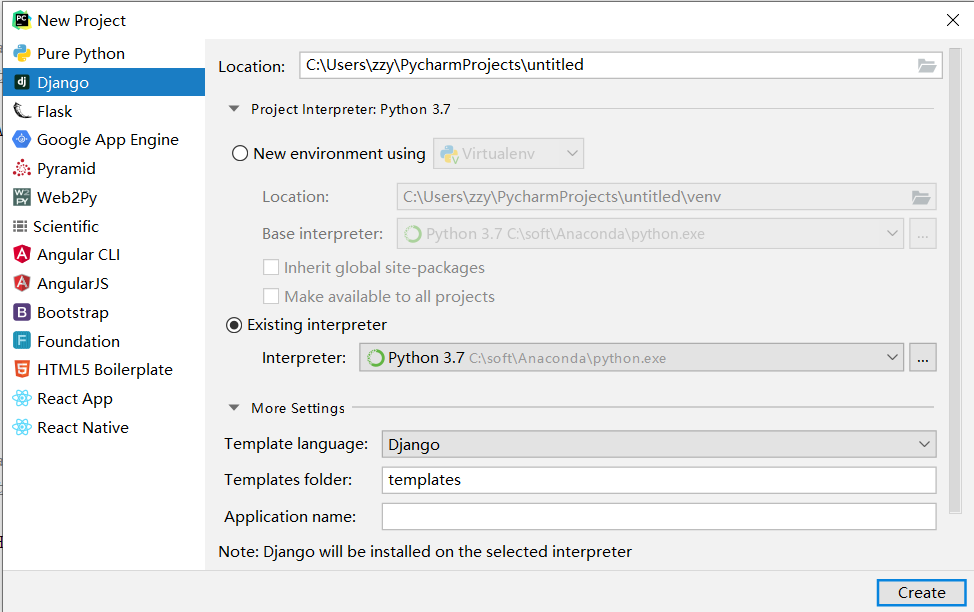Click the Pyramid framework icon
974x612 pixels.
coord(21,169)
